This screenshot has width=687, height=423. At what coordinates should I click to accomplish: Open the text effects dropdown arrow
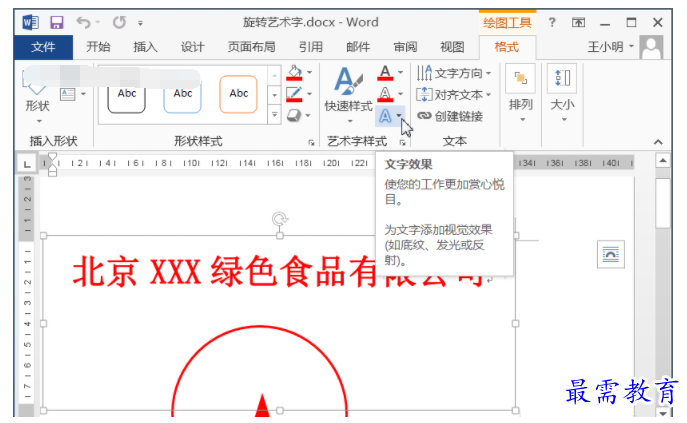[399, 115]
